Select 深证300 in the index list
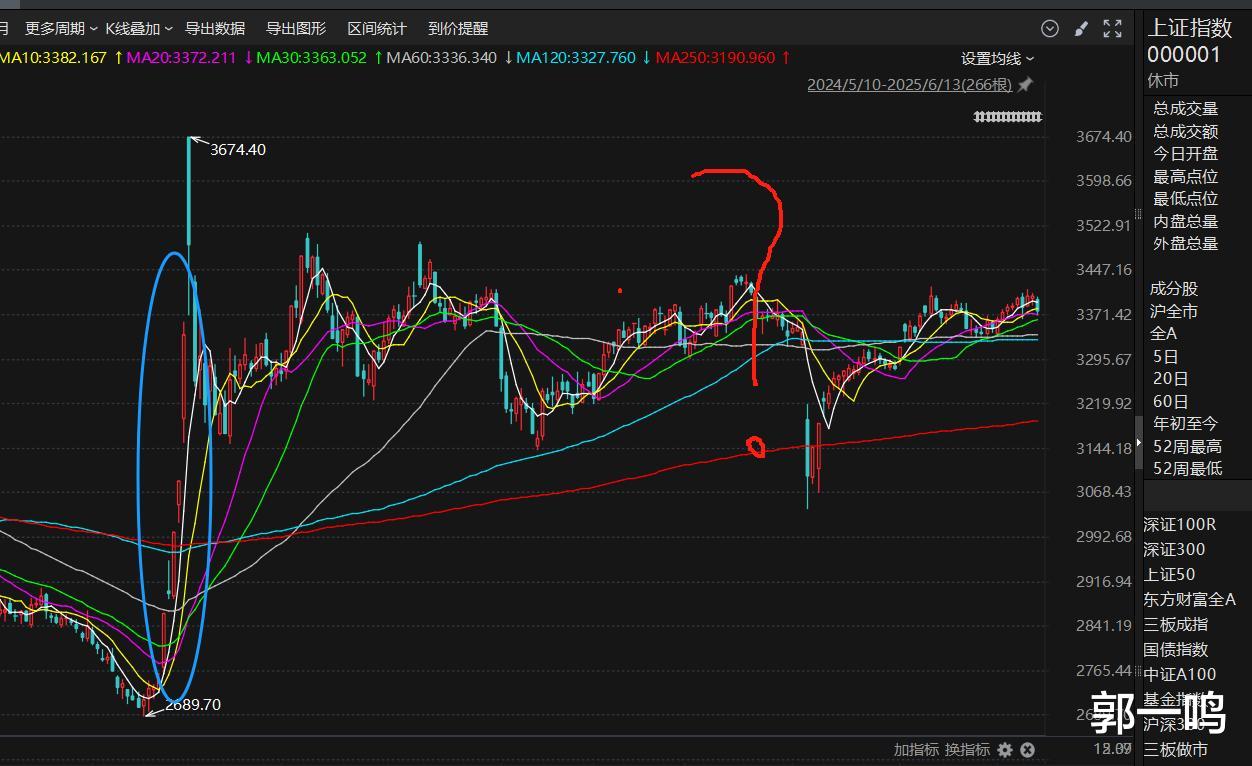The height and width of the screenshot is (766, 1252). 1174,549
